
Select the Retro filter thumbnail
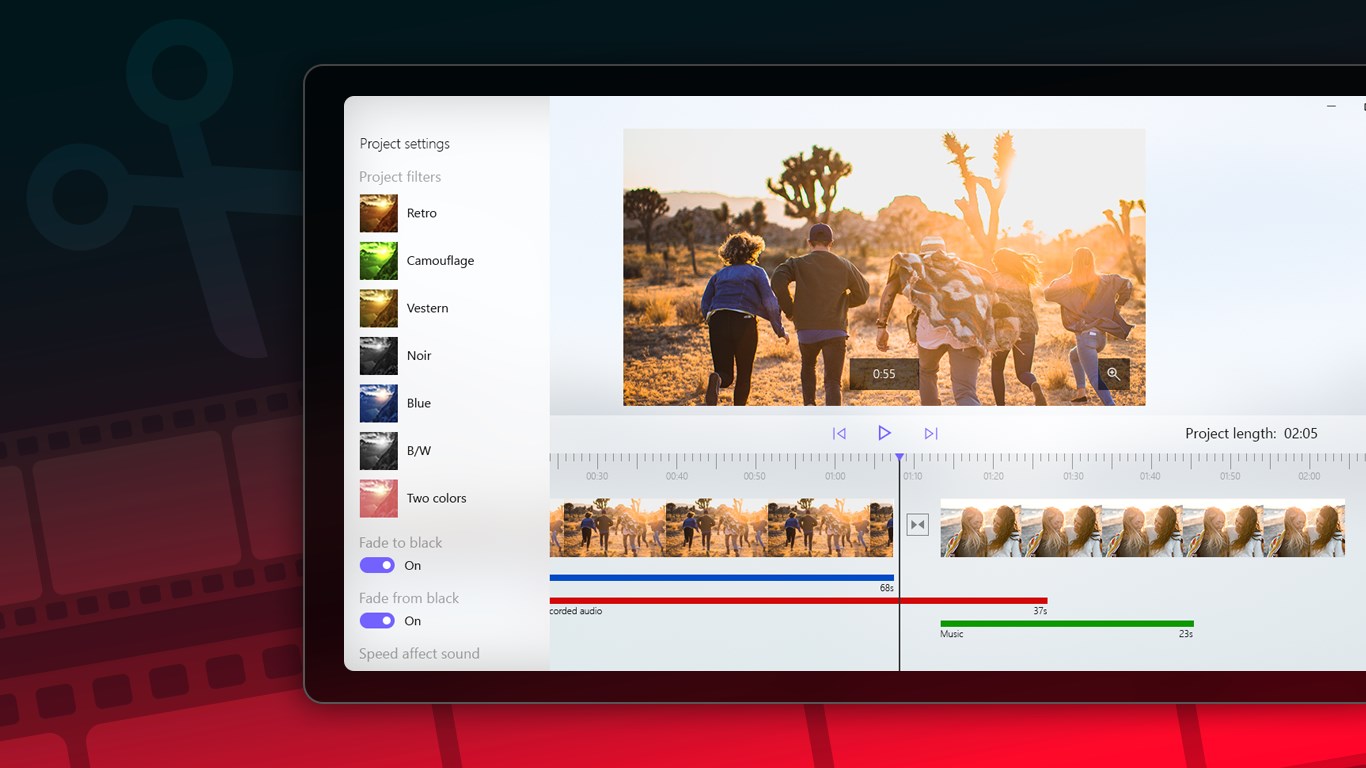click(379, 213)
